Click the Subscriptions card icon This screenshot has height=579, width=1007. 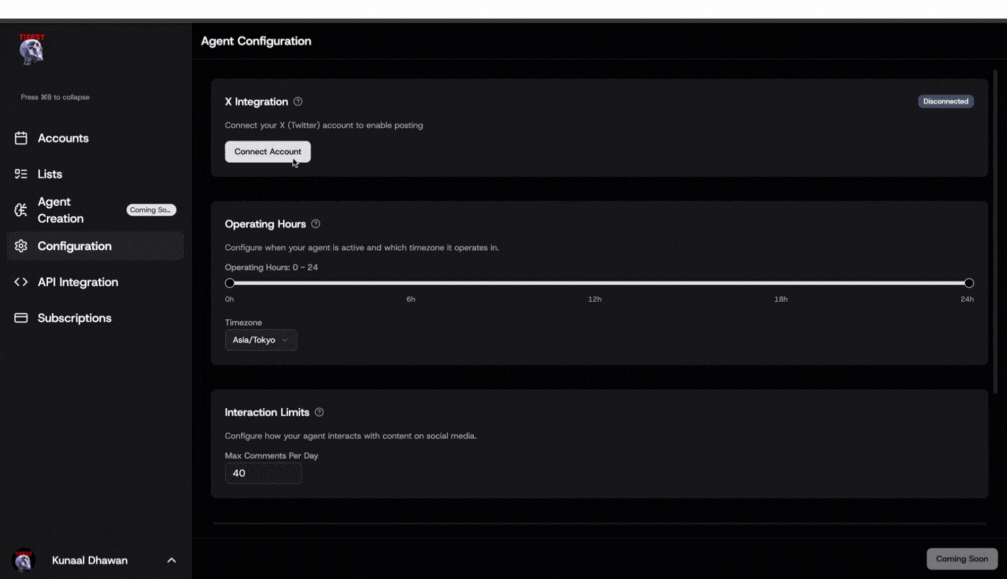tap(20, 318)
